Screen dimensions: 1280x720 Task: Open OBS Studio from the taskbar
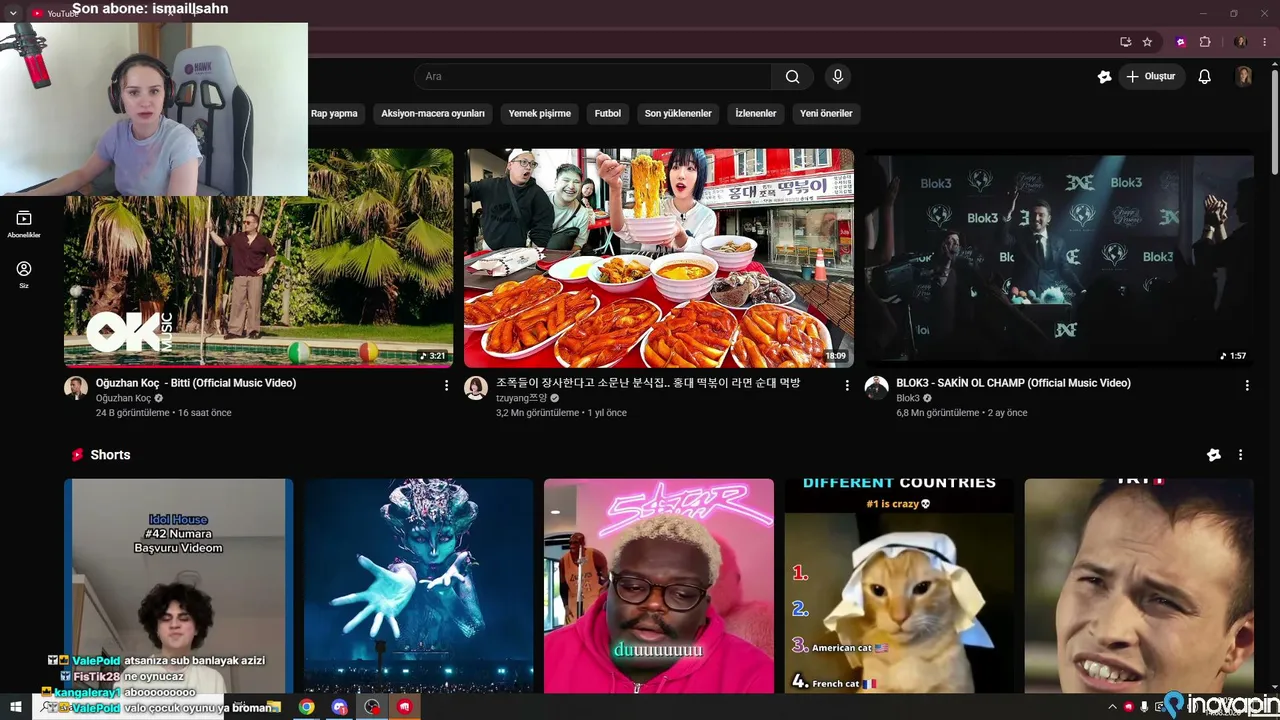click(x=372, y=707)
